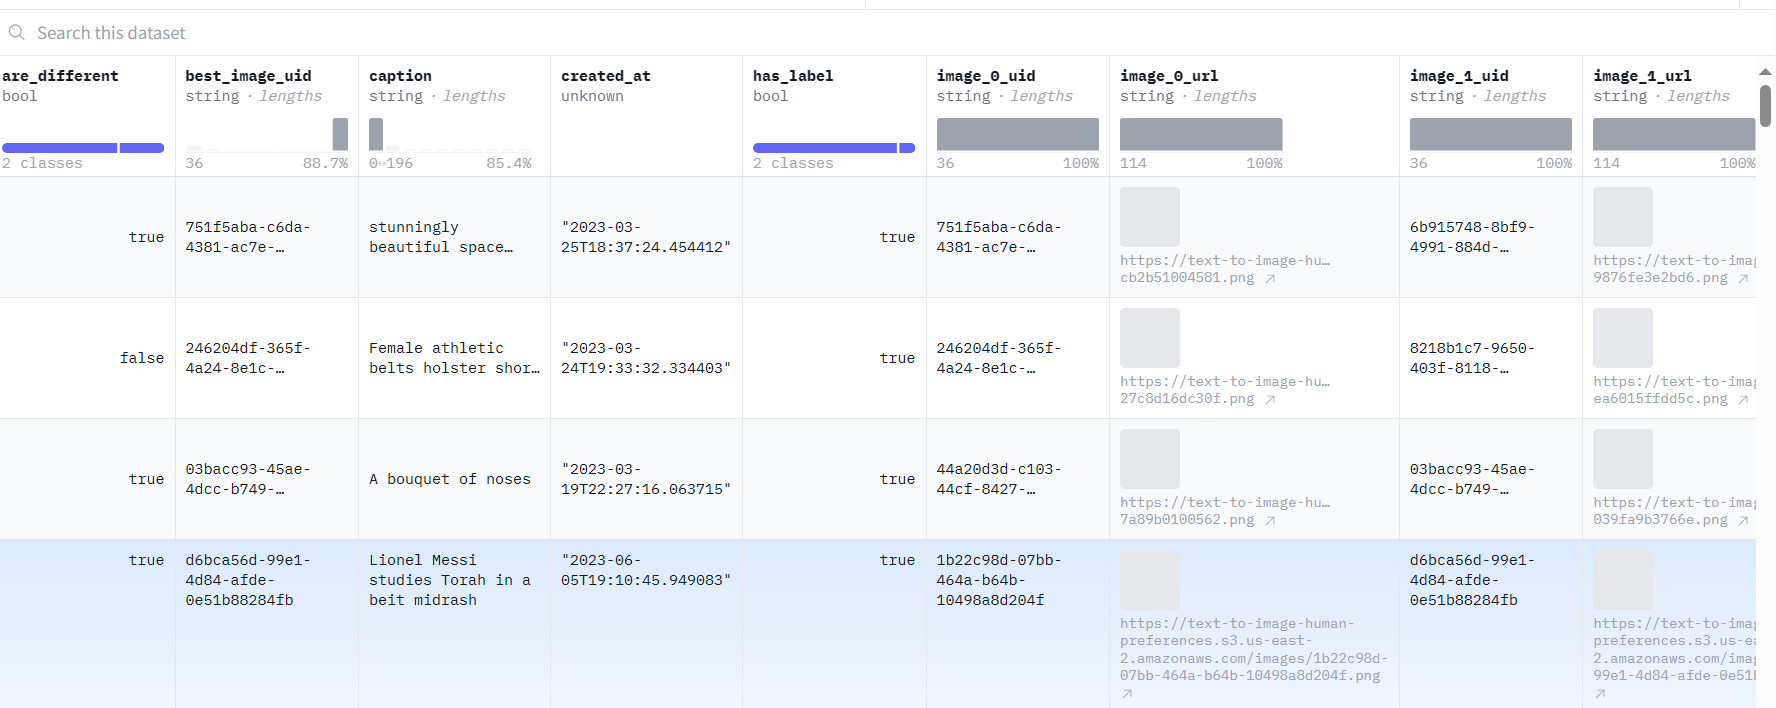Click the search magnifier icon
The image size is (1776, 708).
click(x=17, y=33)
